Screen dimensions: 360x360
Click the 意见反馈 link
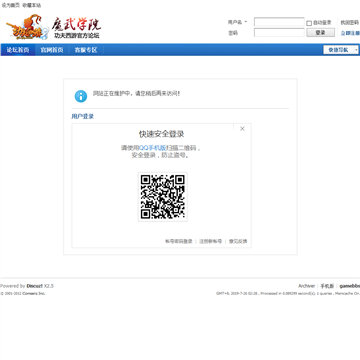238,241
